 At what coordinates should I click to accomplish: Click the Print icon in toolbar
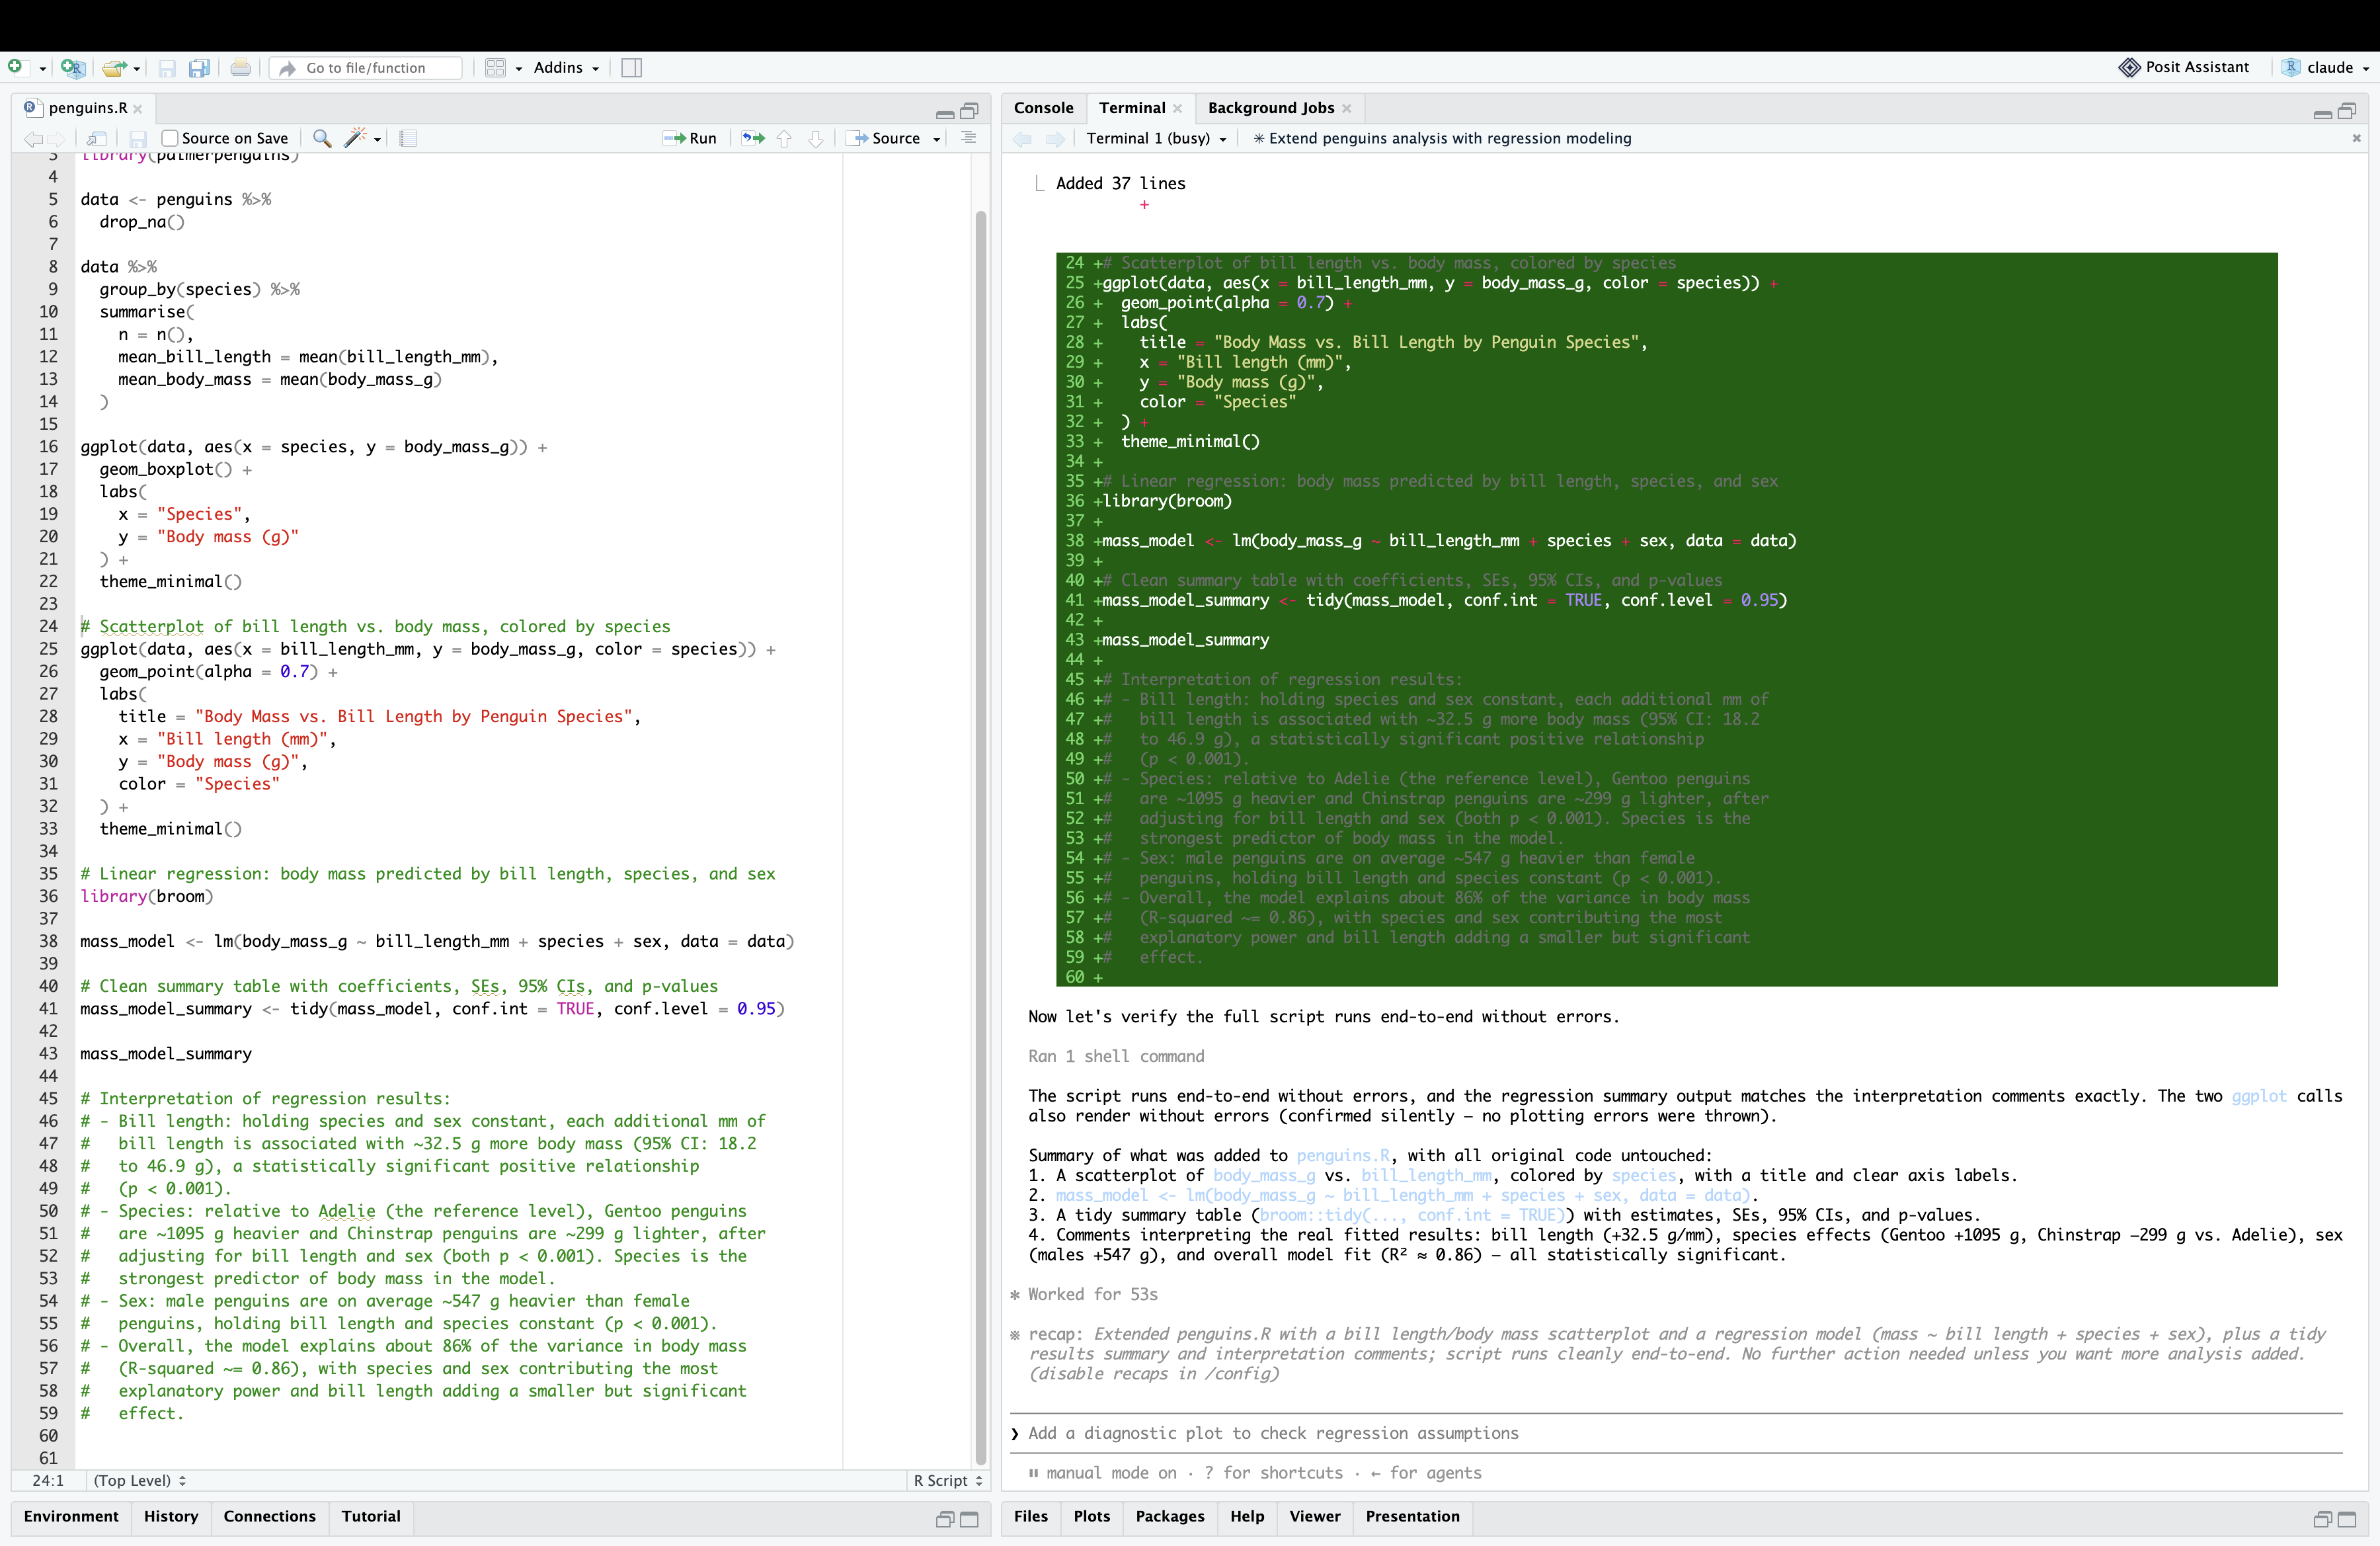[x=240, y=67]
